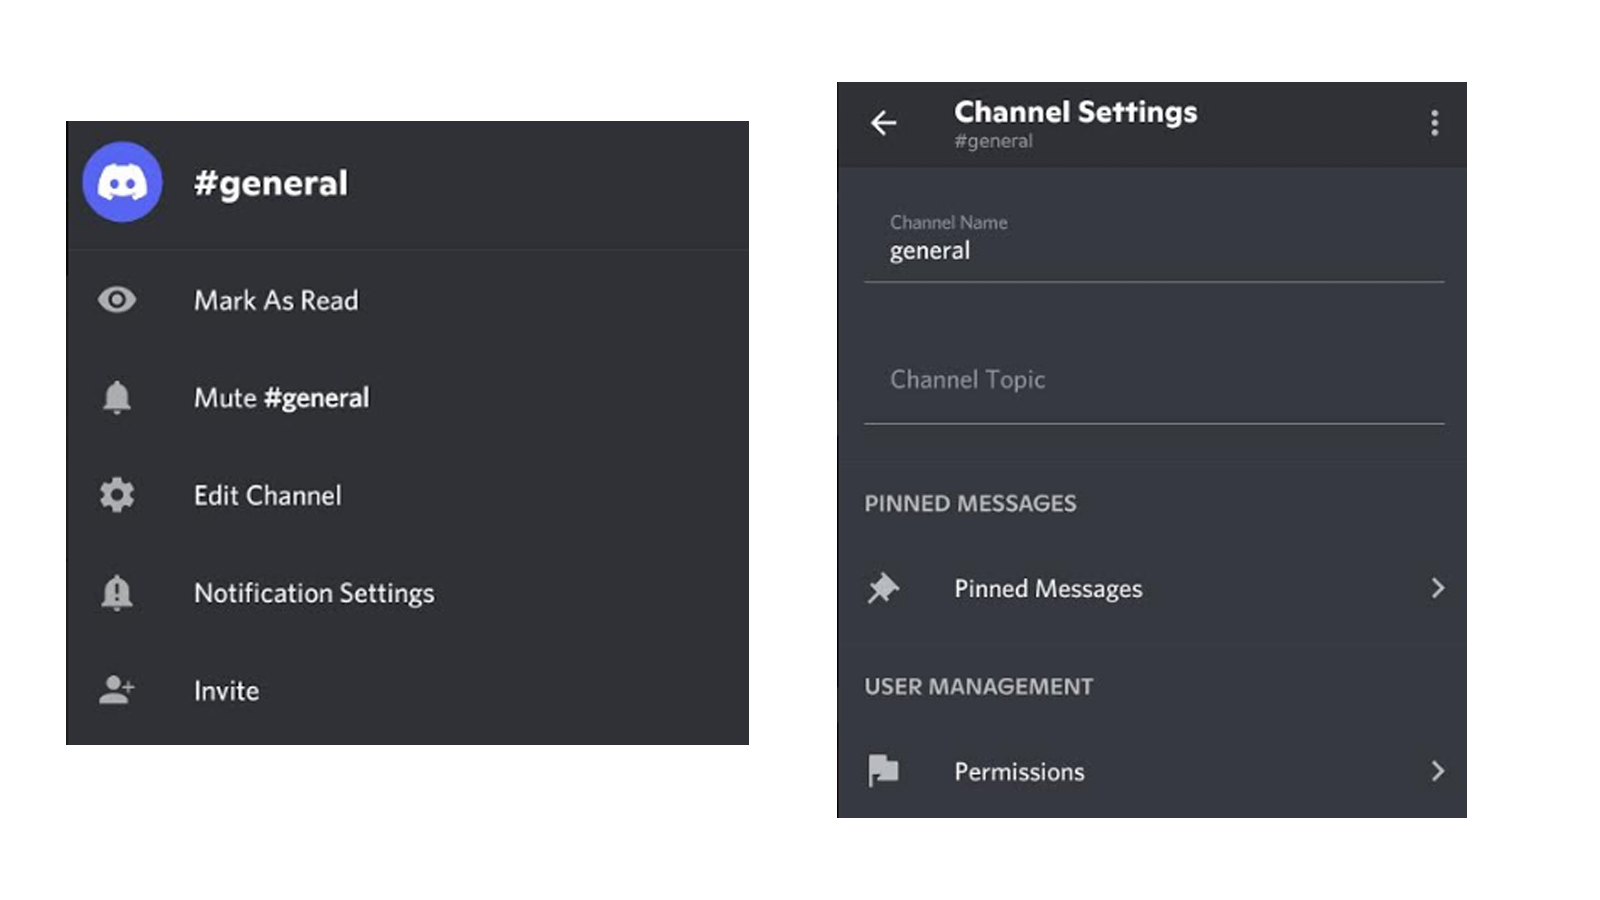Click the pushpin icon beside Pinned Messages
This screenshot has width=1600, height=900.
click(x=883, y=588)
